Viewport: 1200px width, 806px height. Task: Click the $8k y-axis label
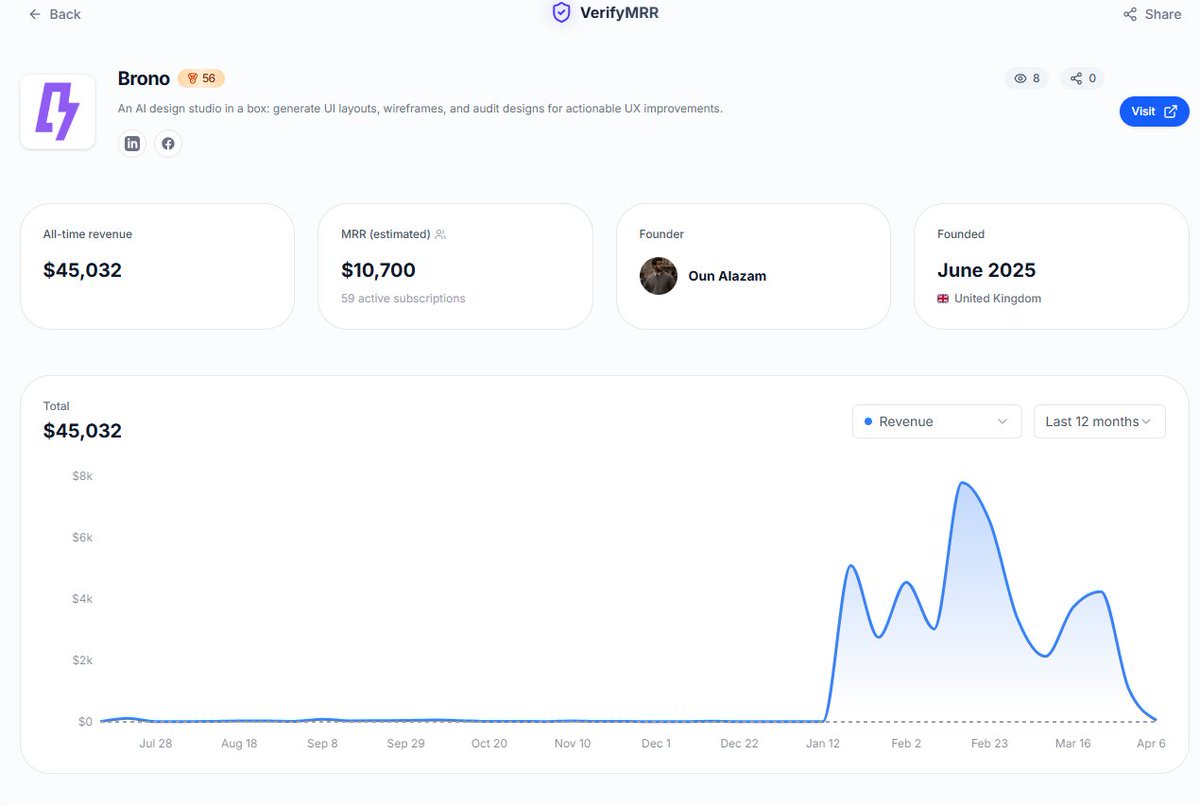(x=82, y=476)
